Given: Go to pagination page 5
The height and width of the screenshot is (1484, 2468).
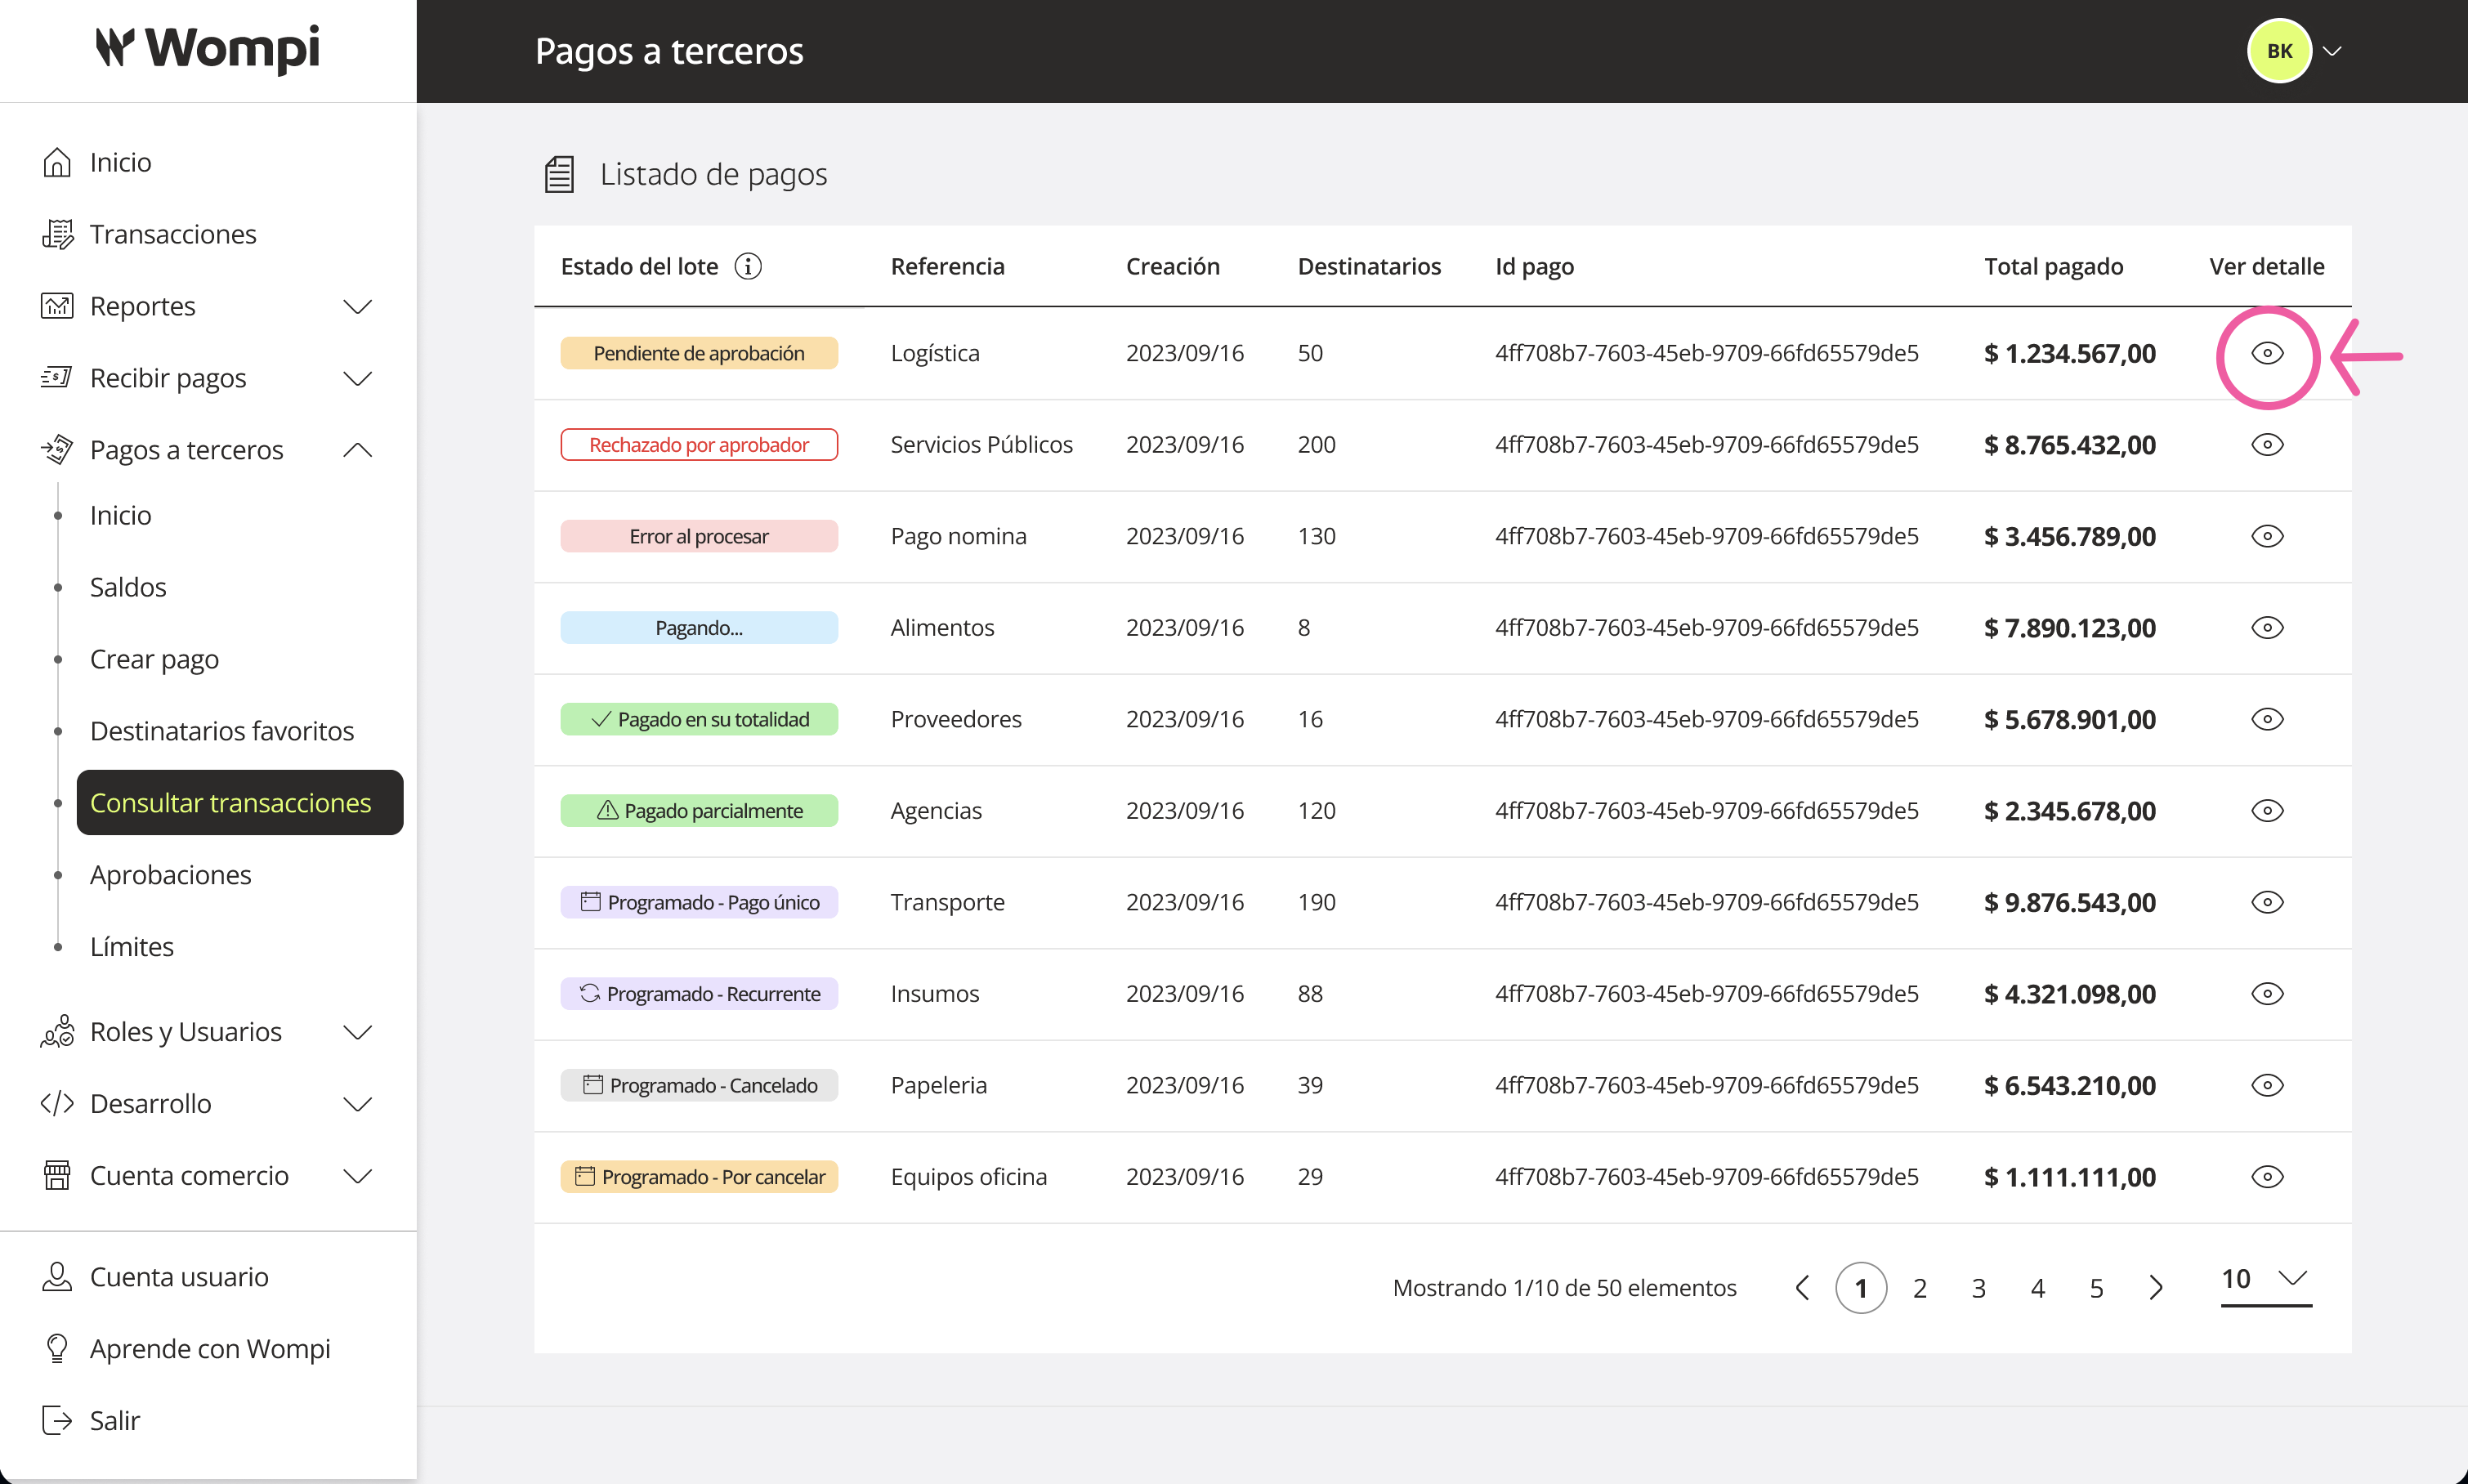Looking at the screenshot, I should [x=2097, y=1288].
